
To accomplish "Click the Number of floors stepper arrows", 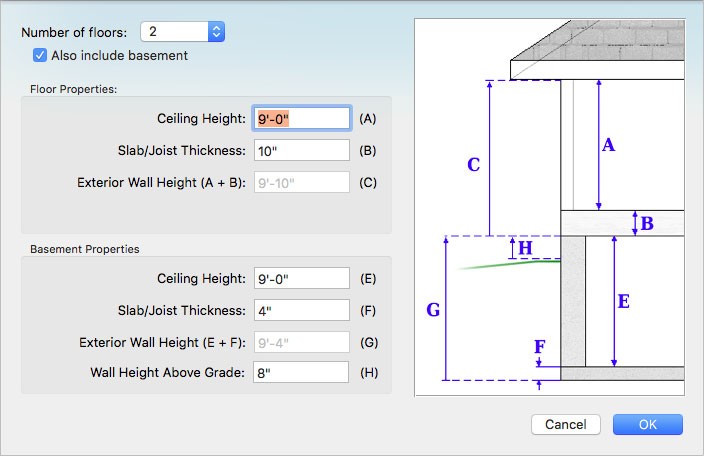I will pos(216,32).
